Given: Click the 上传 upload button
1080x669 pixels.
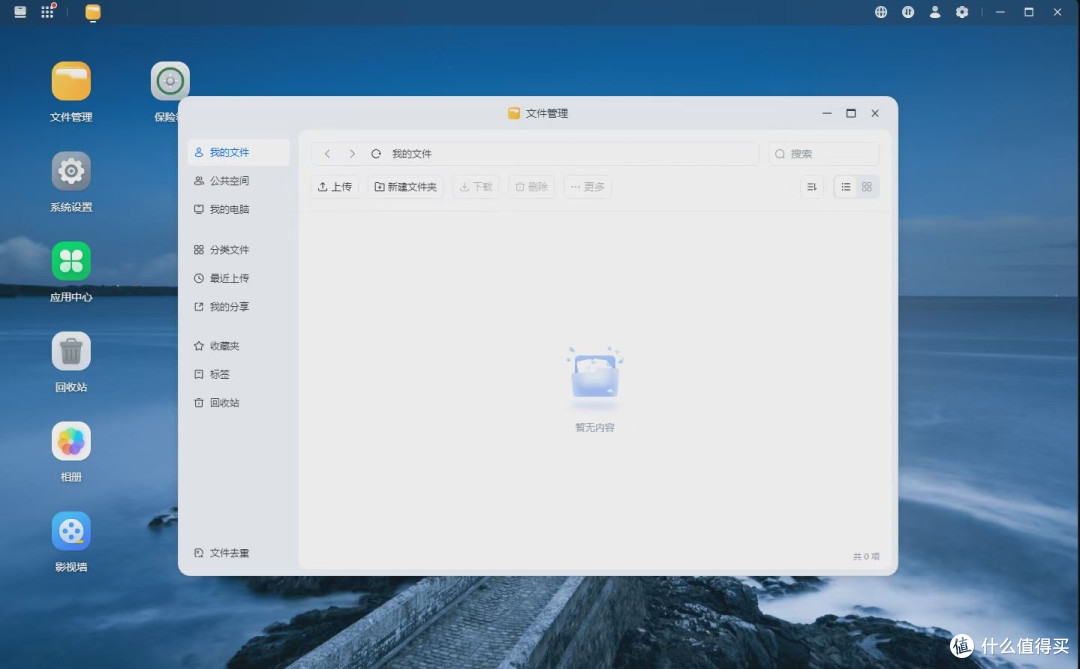Looking at the screenshot, I should [x=335, y=187].
